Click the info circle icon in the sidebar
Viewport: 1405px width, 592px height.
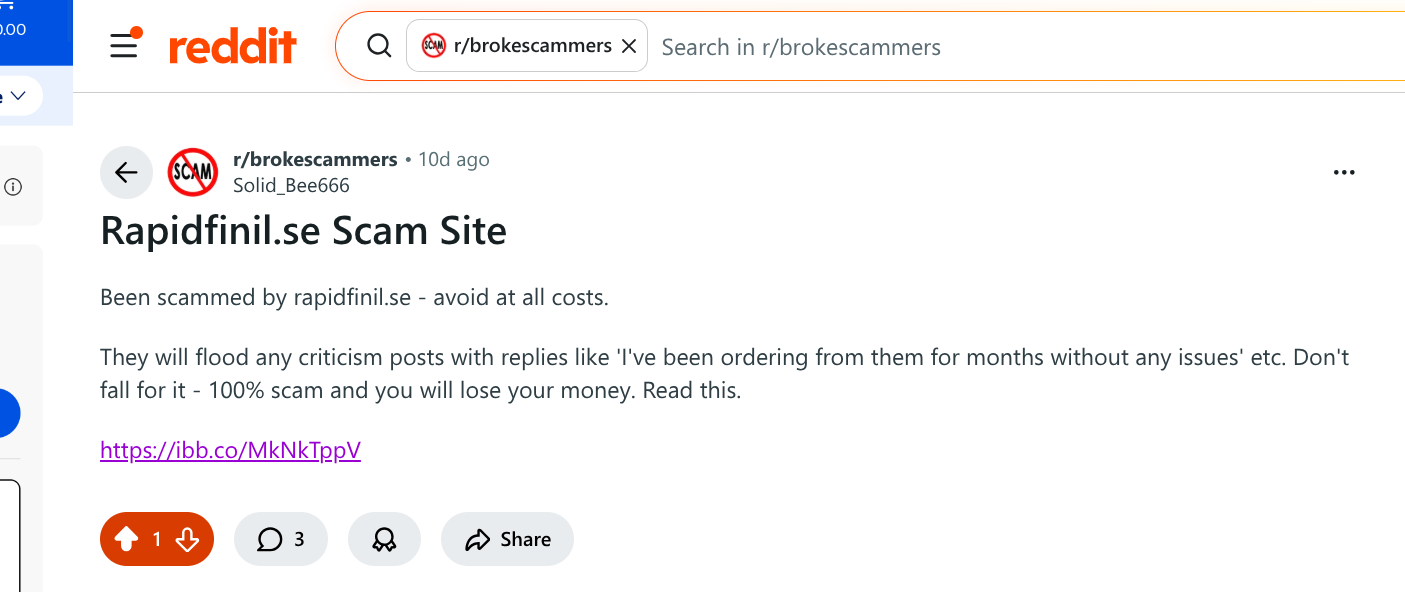[x=15, y=184]
